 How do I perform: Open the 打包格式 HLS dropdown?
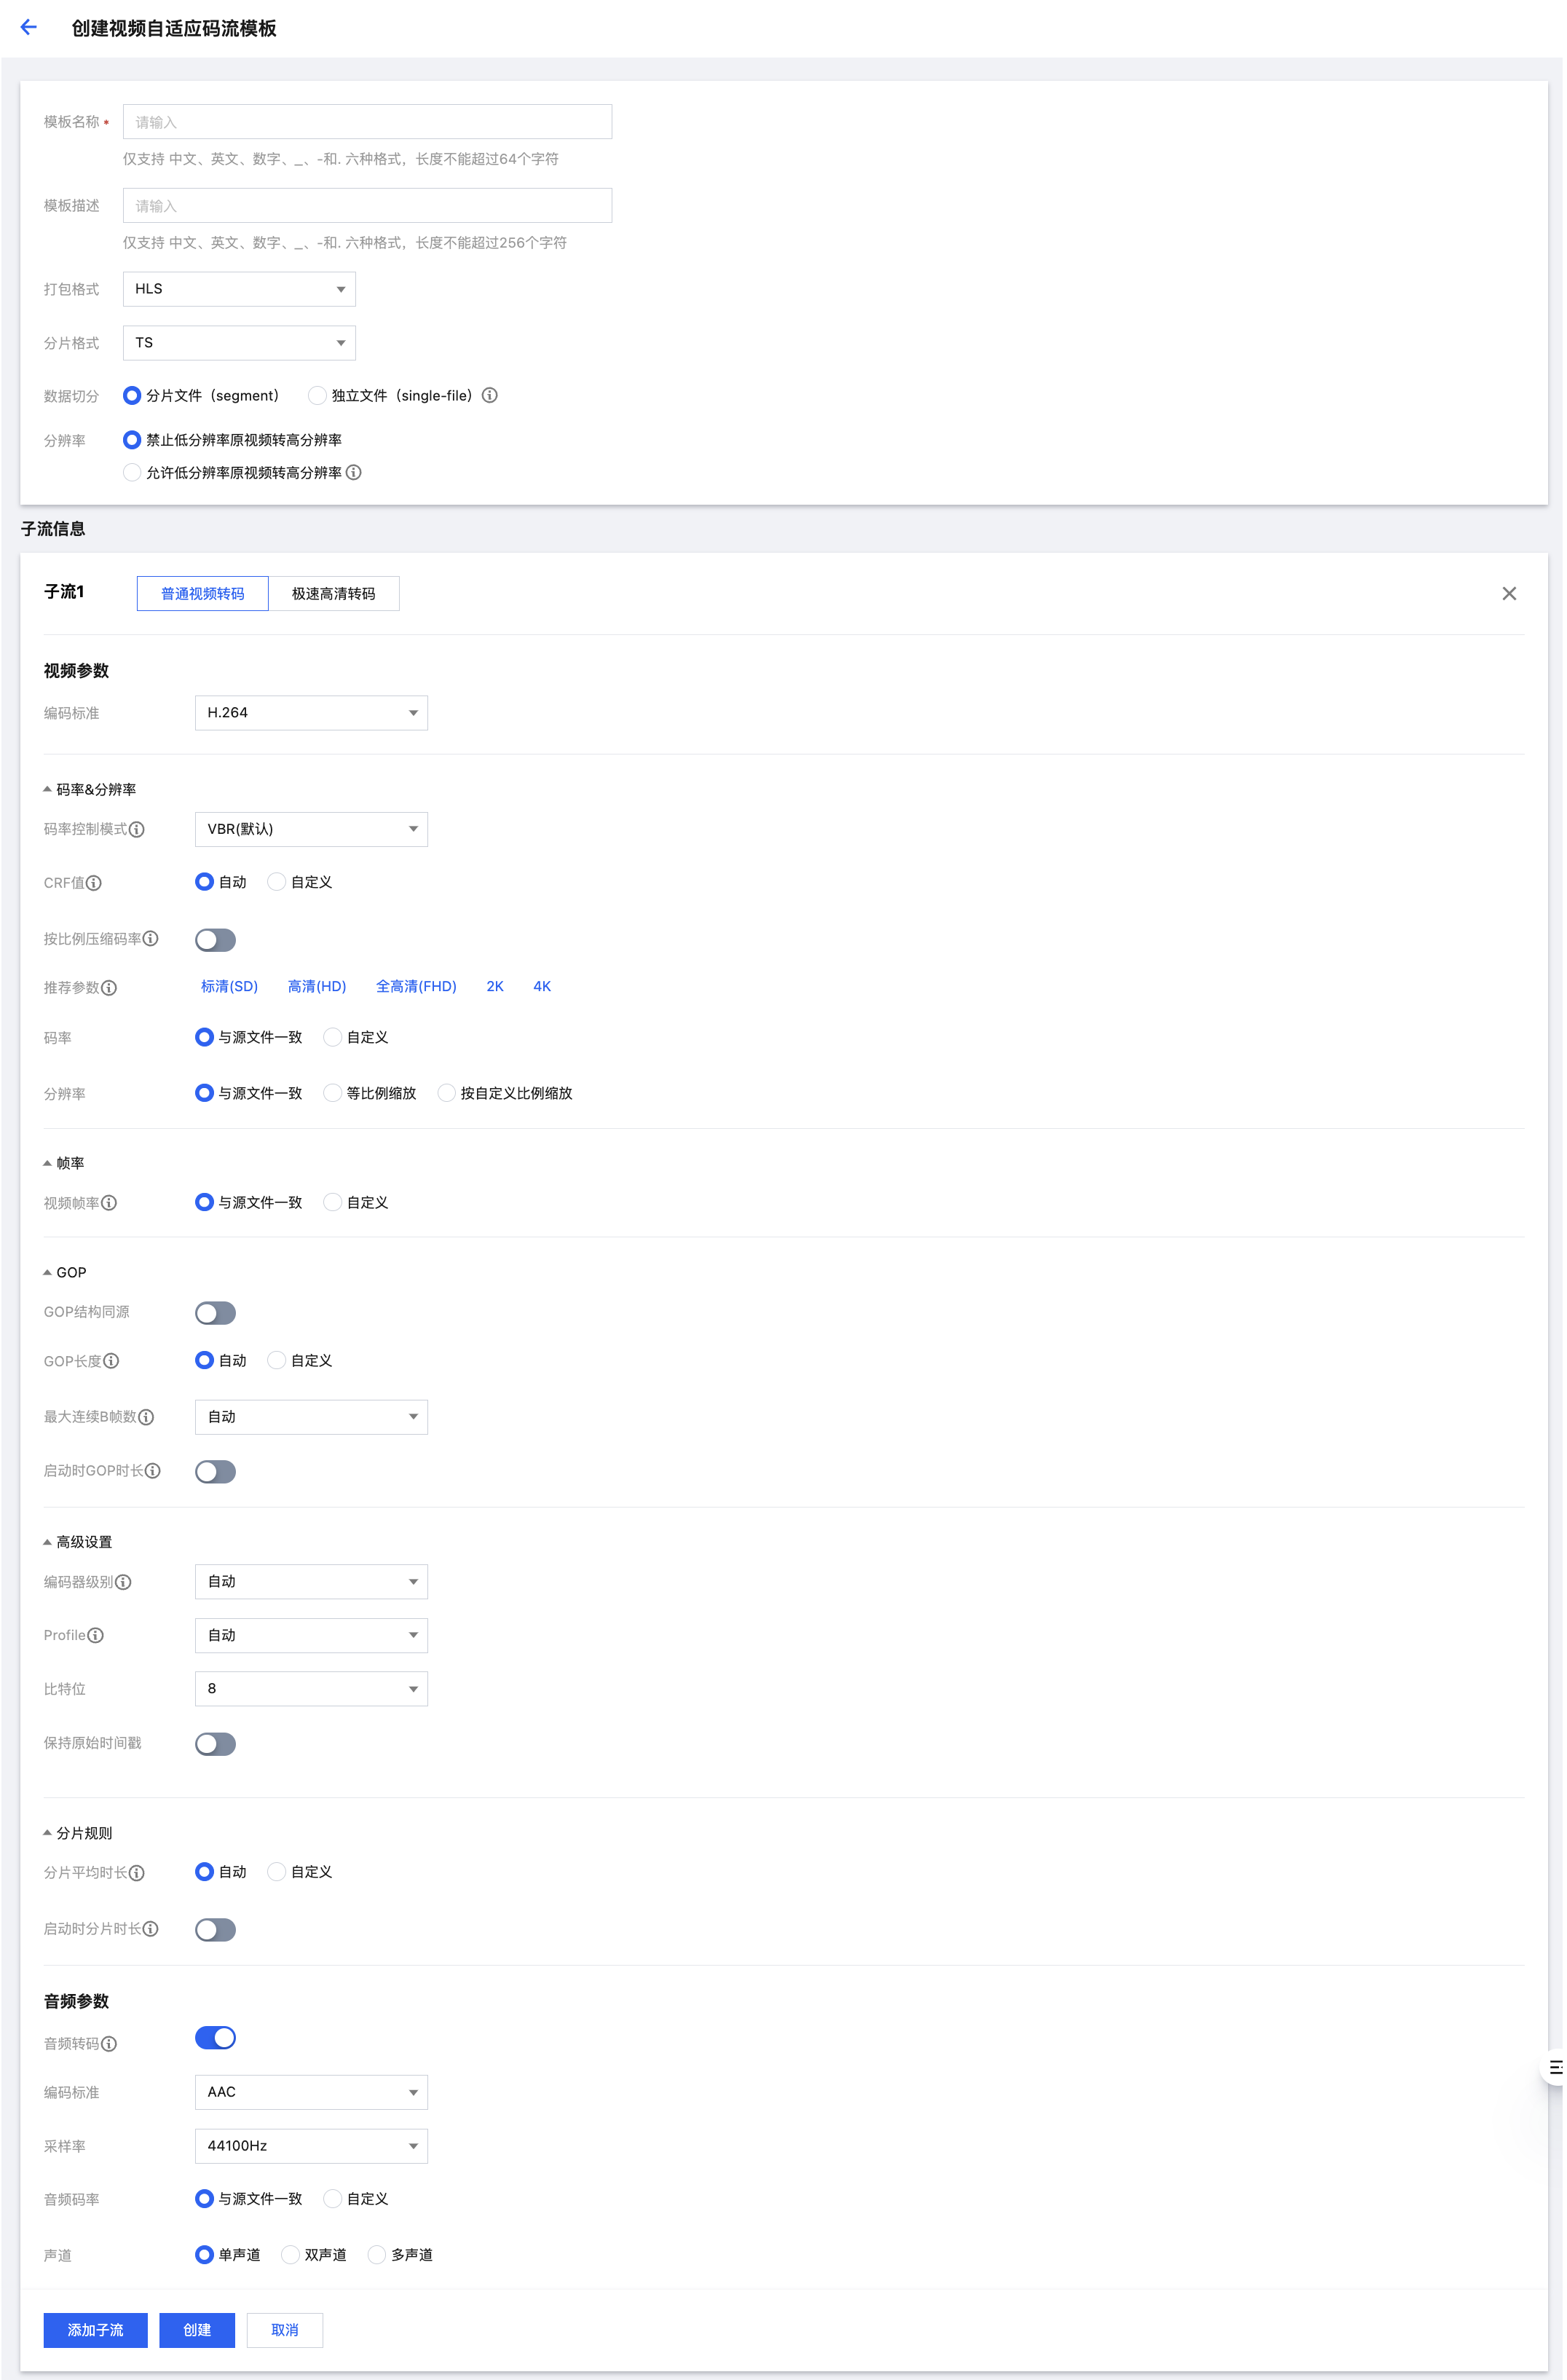pos(239,289)
